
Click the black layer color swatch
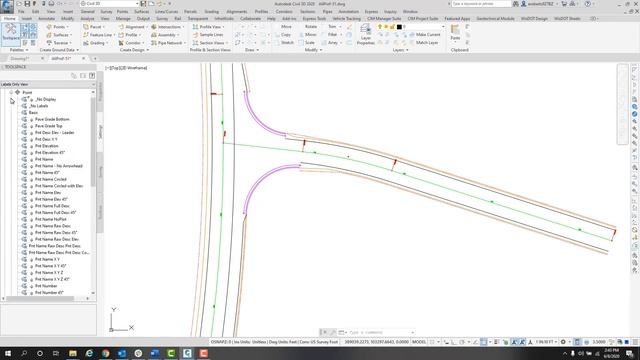point(399,27)
